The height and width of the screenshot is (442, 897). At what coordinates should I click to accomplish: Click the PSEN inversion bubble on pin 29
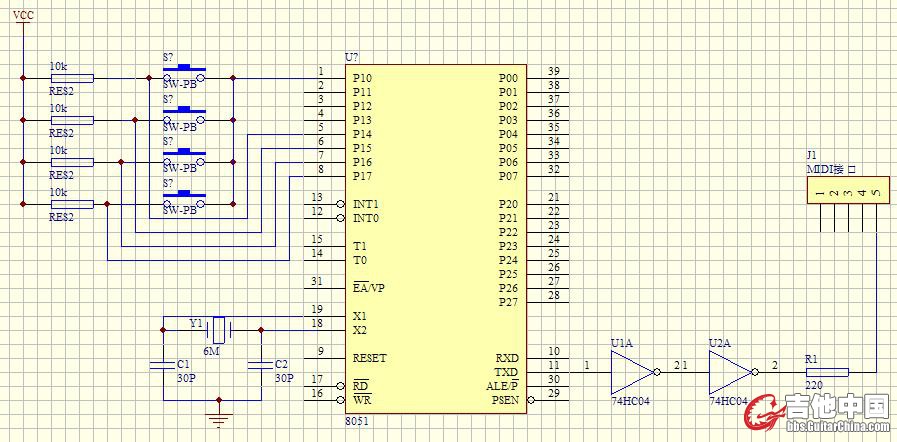pyautogui.click(x=530, y=400)
